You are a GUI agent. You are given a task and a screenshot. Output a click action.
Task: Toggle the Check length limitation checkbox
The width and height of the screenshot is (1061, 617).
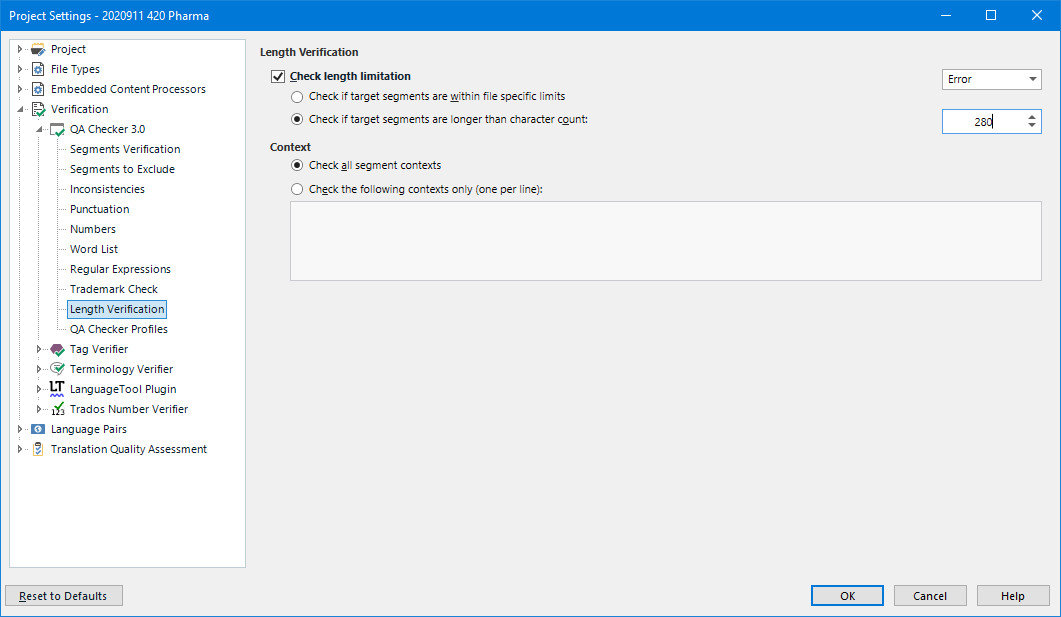click(x=277, y=76)
